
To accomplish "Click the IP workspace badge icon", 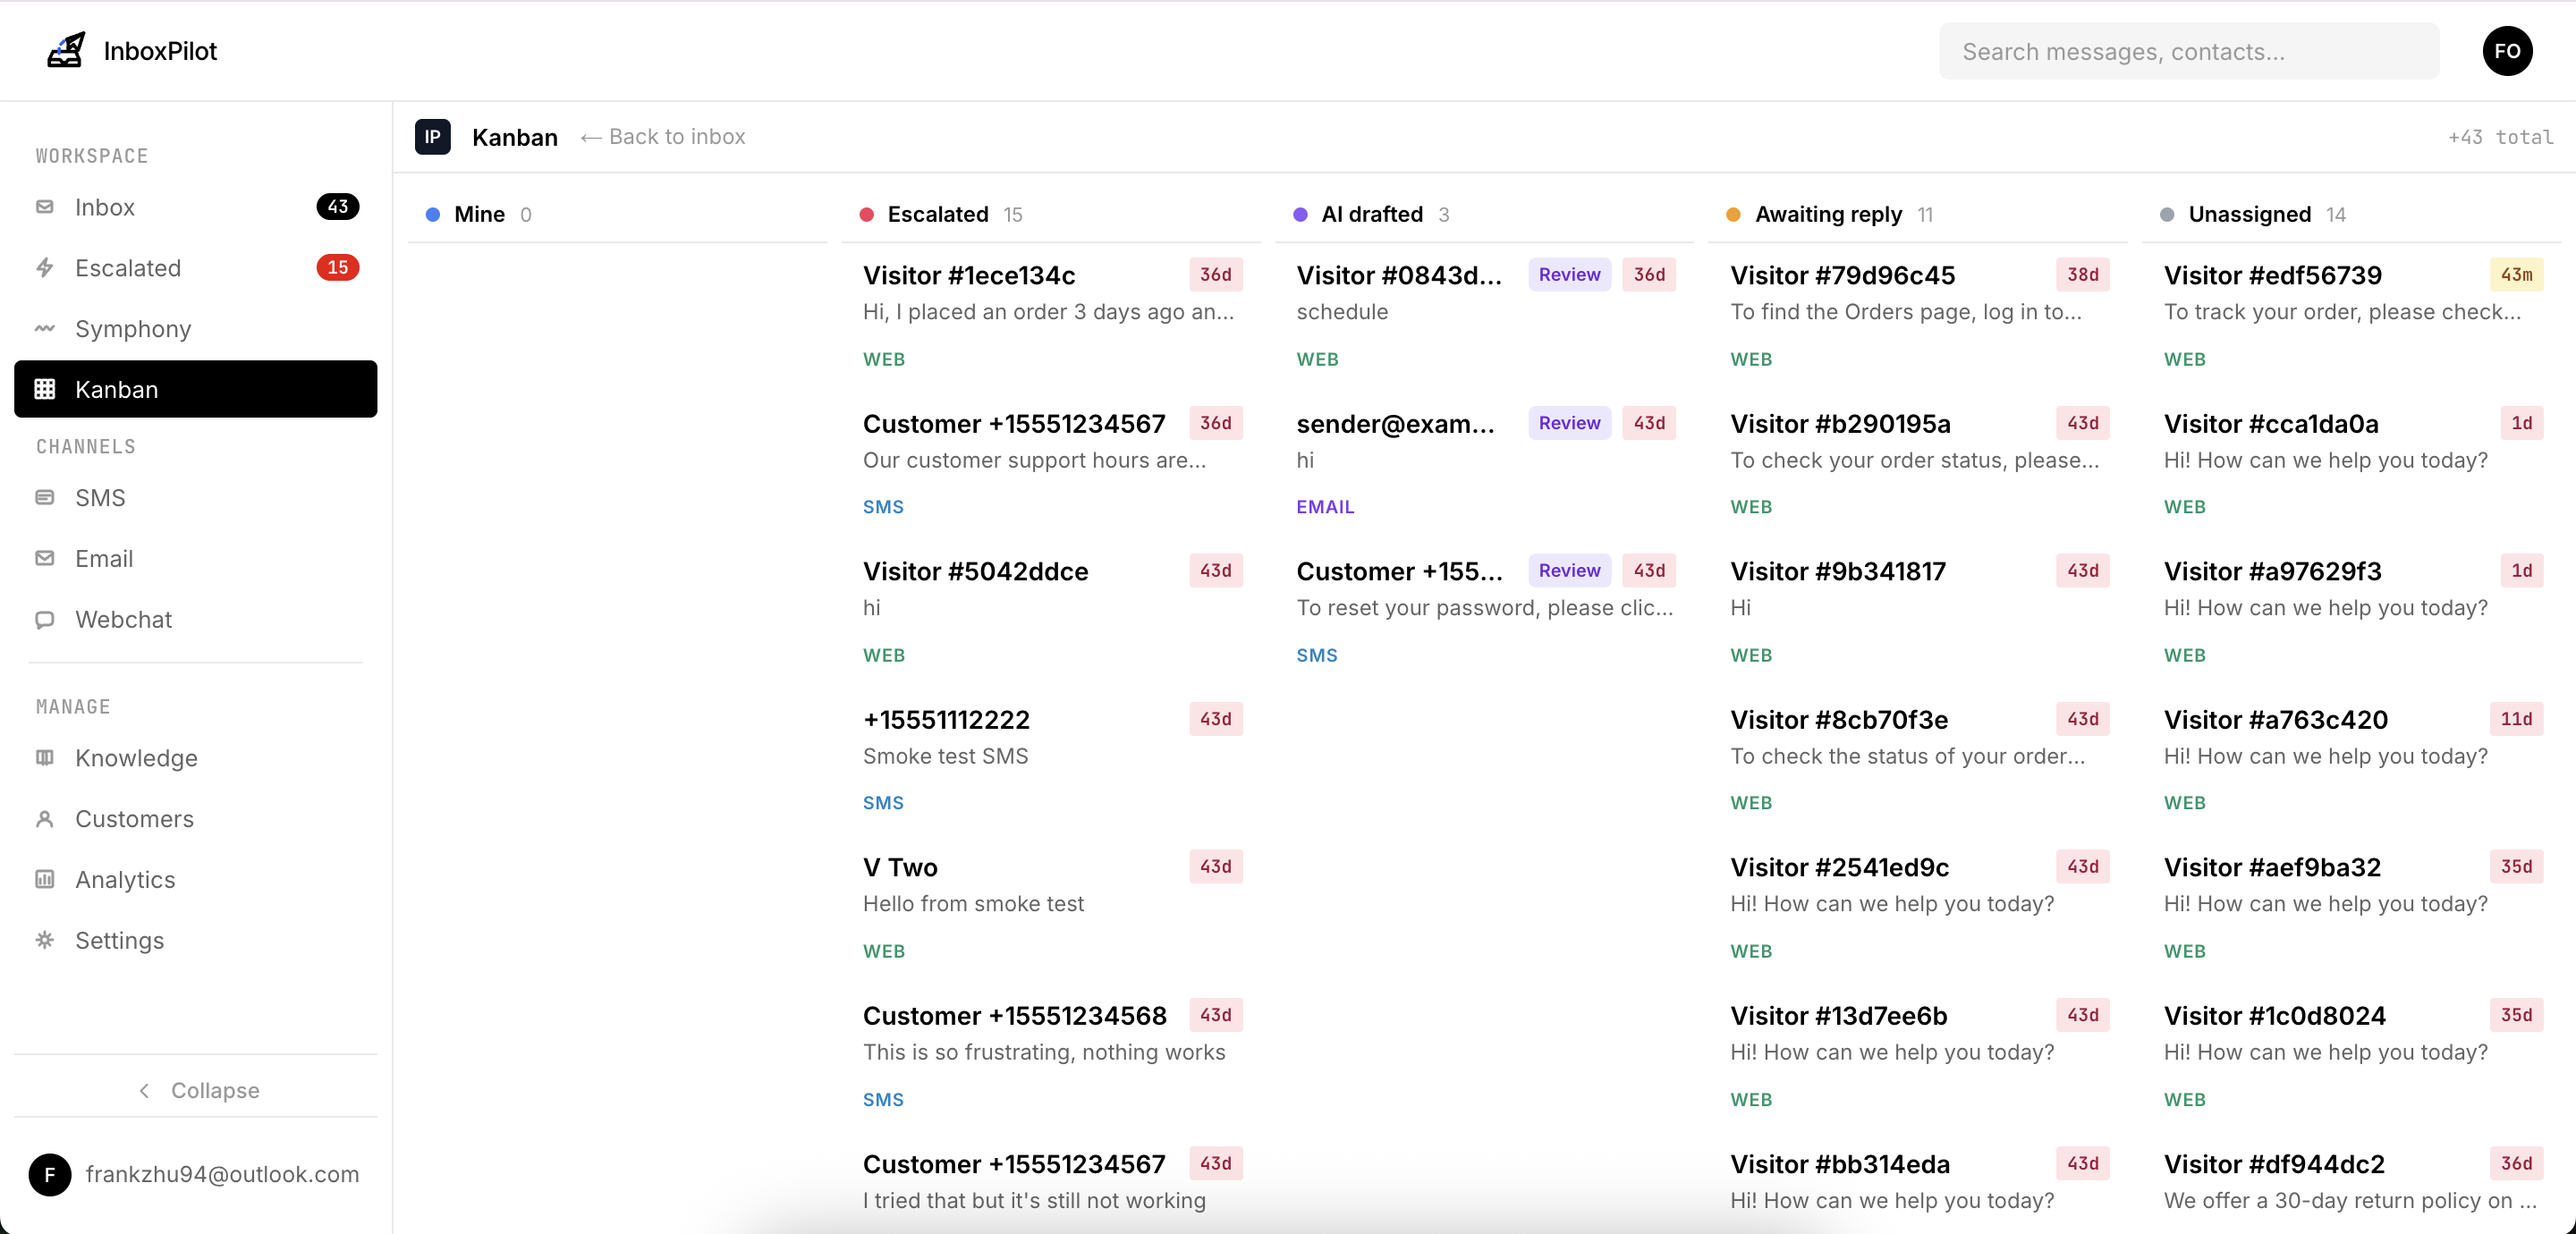I will coord(432,137).
